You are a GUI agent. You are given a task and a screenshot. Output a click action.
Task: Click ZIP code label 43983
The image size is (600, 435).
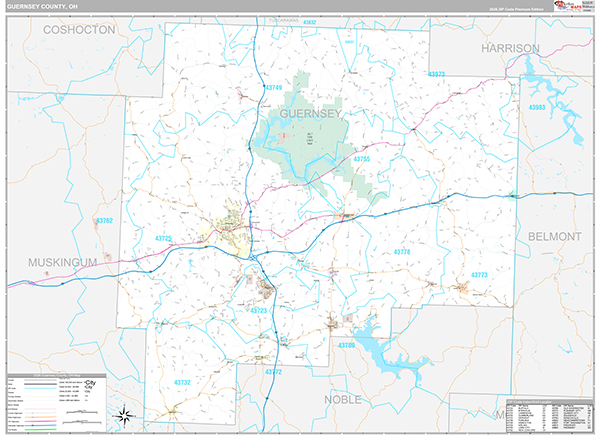[536, 108]
